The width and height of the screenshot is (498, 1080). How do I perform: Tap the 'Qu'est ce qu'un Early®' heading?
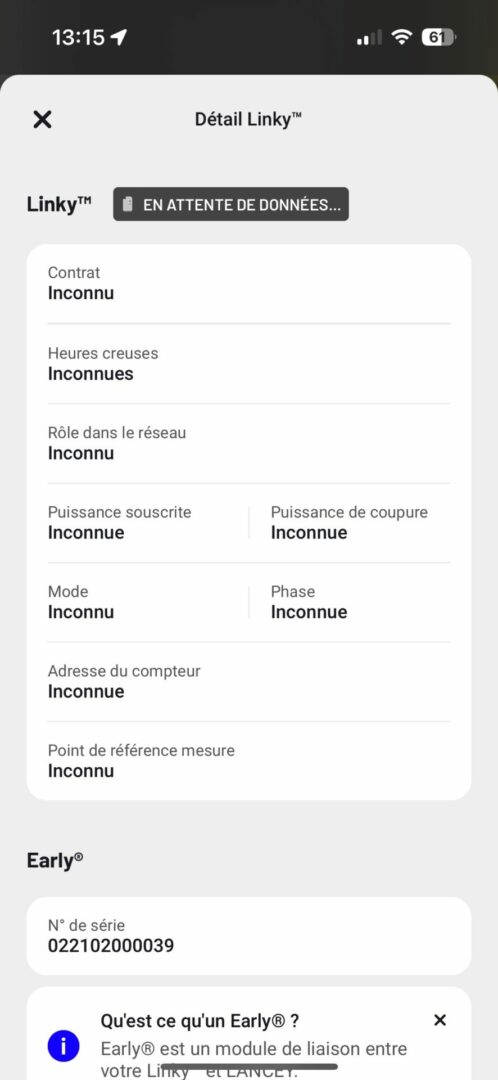[200, 1020]
